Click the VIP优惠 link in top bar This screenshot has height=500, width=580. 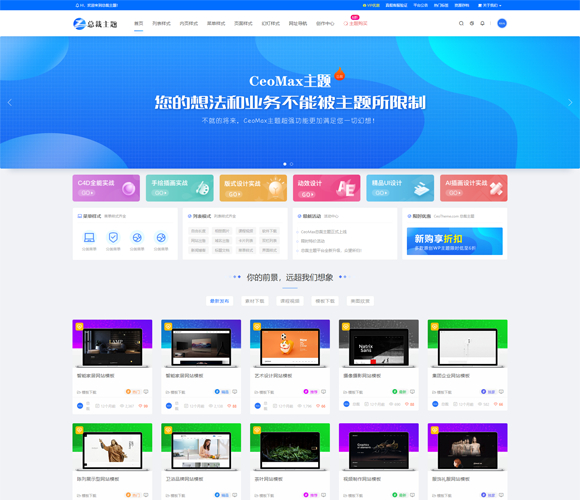[x=371, y=5]
